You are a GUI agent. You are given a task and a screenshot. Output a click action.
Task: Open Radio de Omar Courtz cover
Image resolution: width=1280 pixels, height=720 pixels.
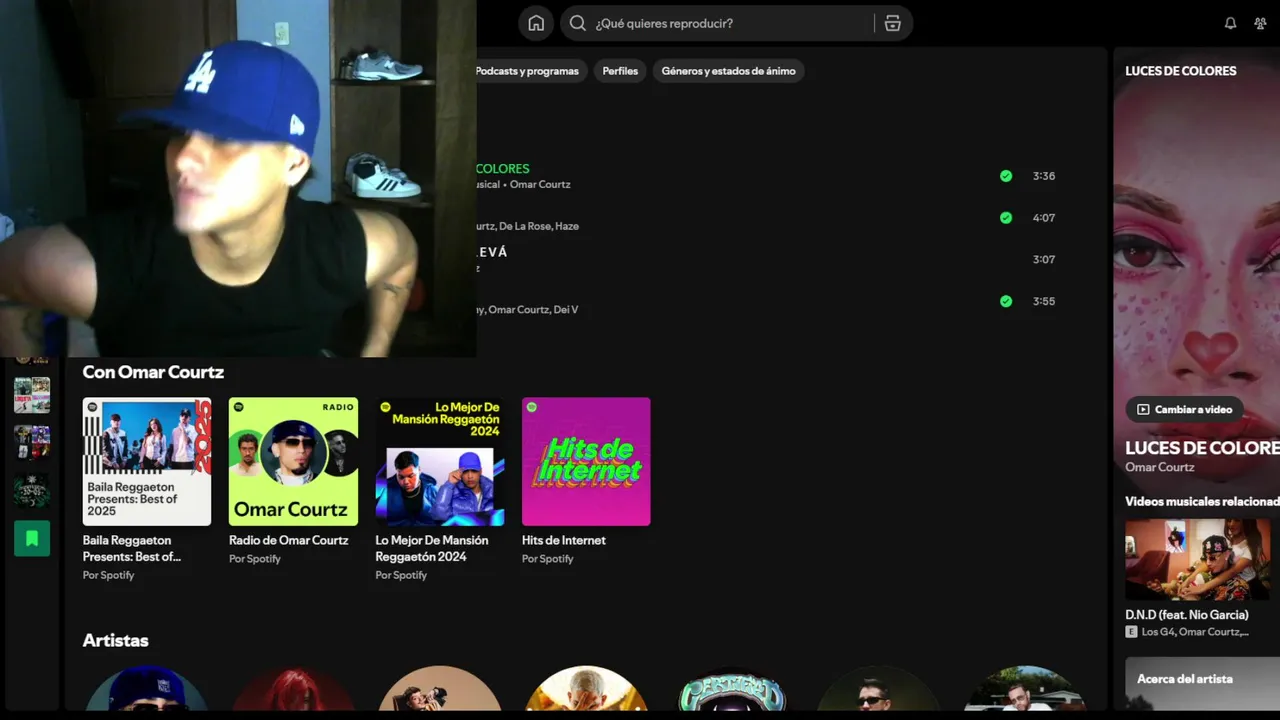coord(293,462)
